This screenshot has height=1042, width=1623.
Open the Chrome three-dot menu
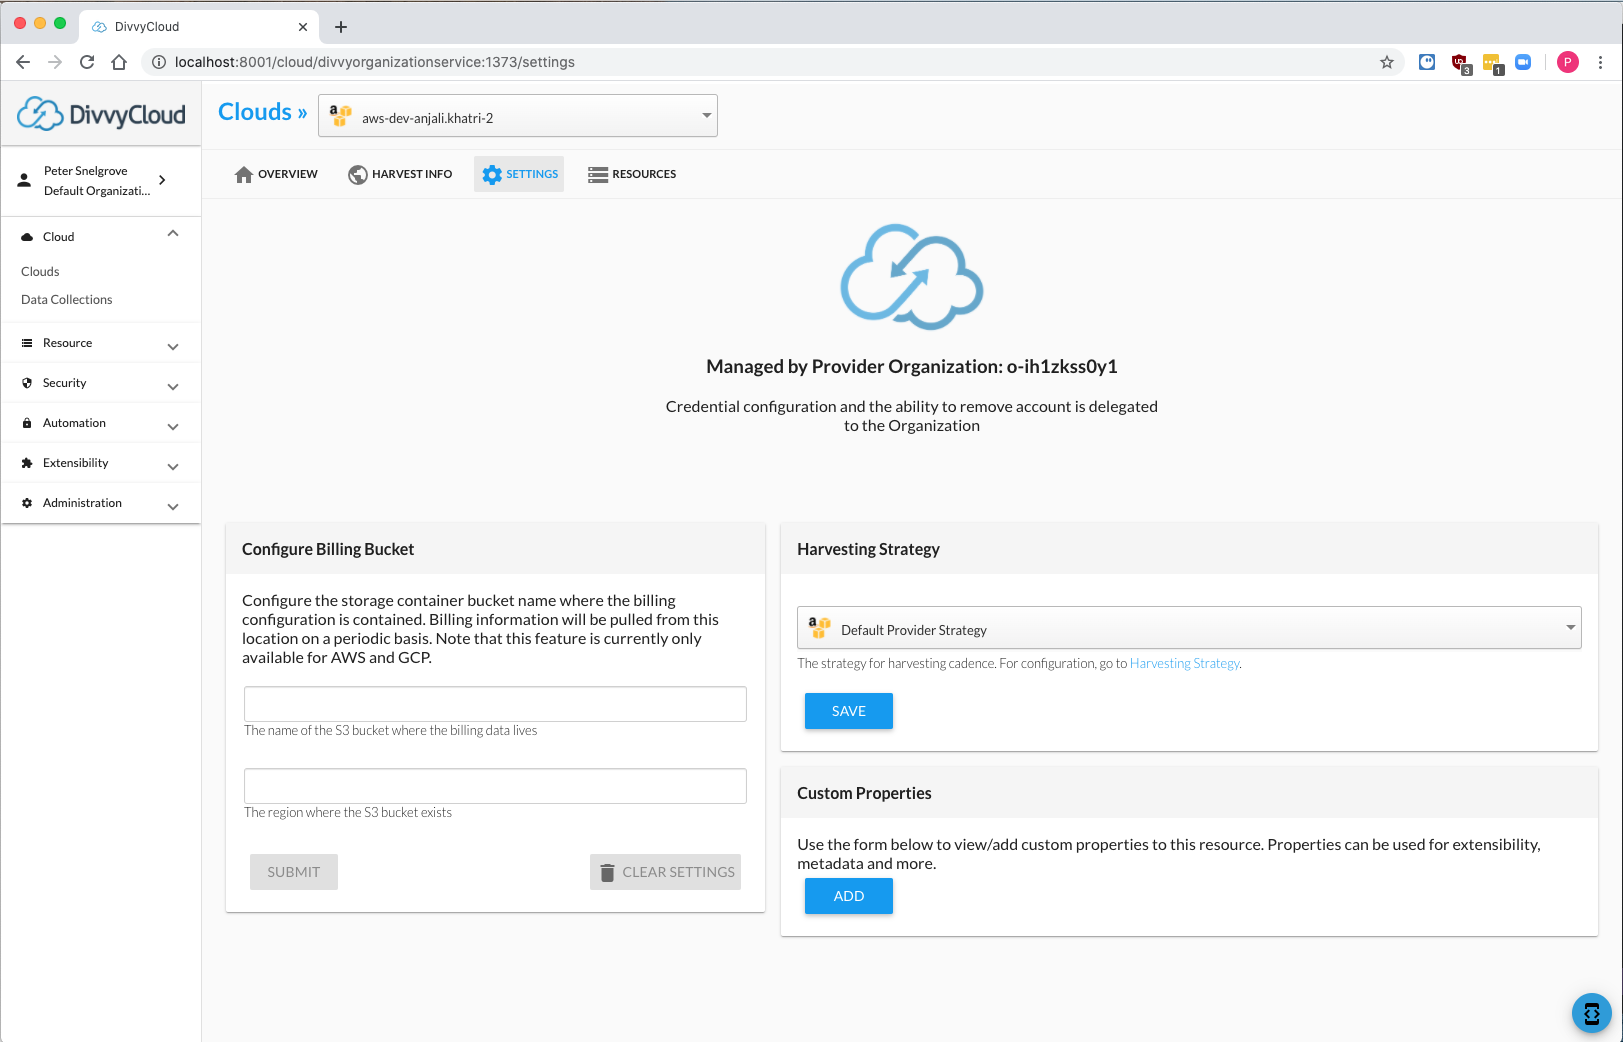[1600, 62]
